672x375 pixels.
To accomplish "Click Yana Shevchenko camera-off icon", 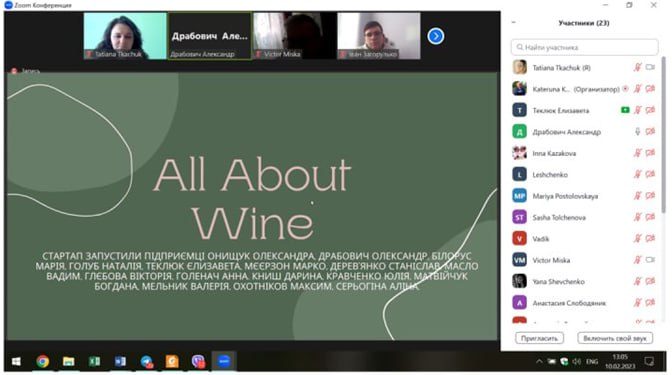I will point(650,282).
